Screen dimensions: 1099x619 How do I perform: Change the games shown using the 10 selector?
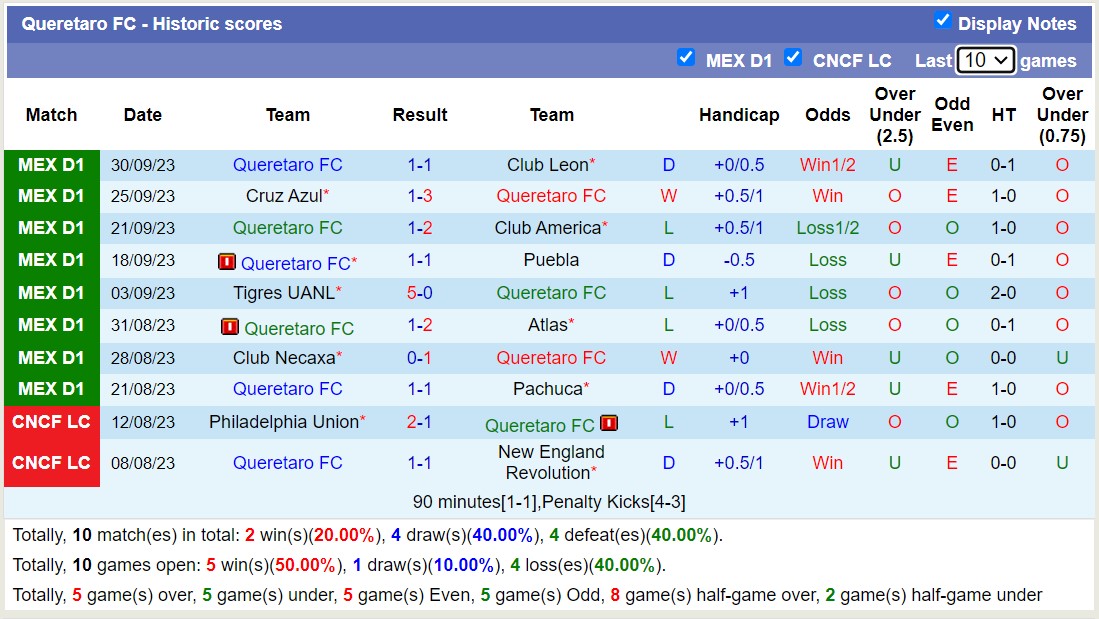(986, 60)
